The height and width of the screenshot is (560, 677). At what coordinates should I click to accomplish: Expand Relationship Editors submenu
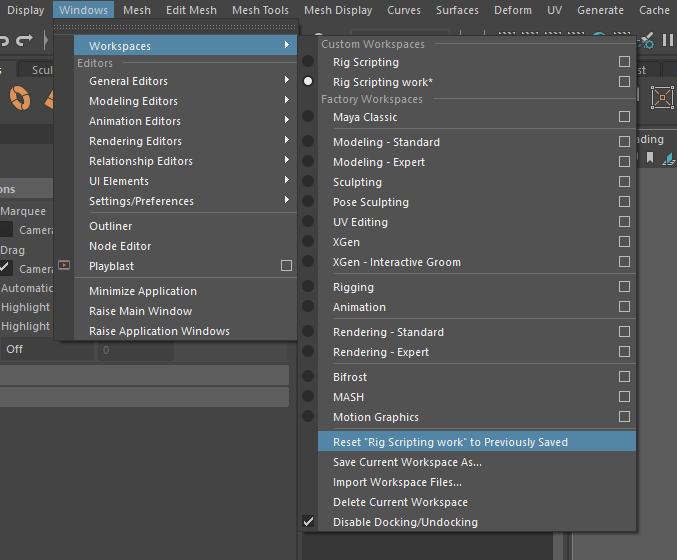pos(186,161)
